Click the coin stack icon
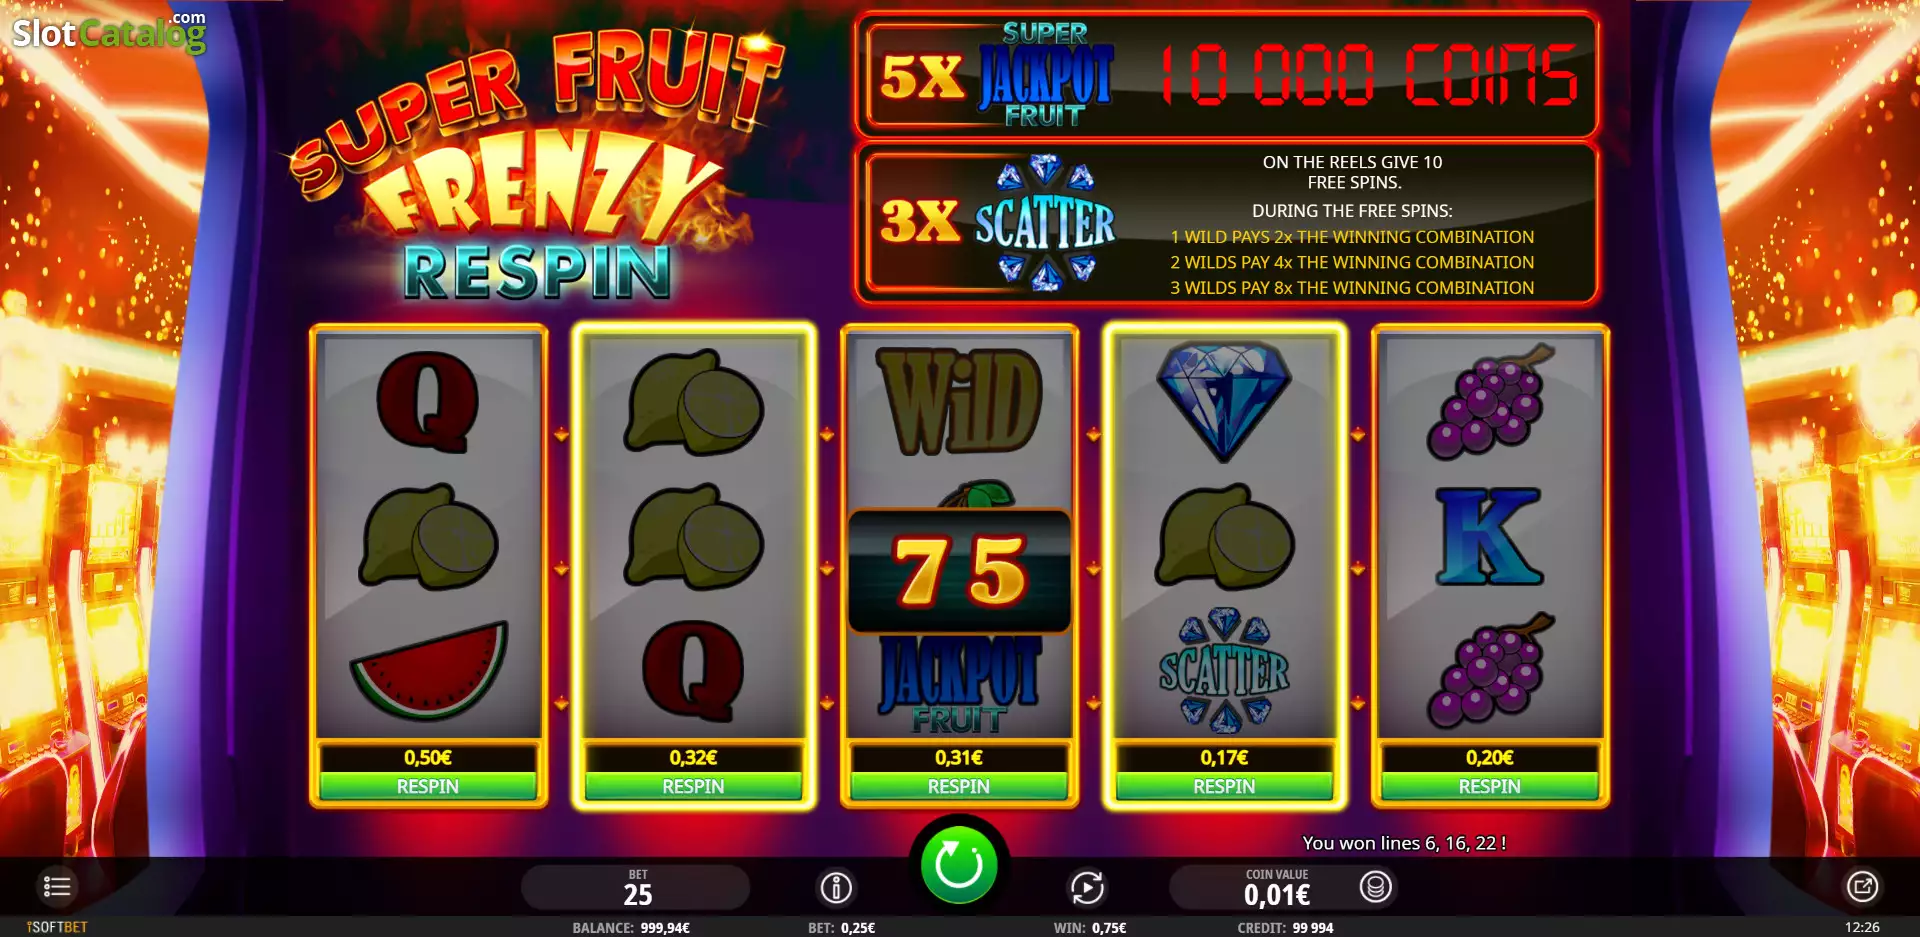The height and width of the screenshot is (937, 1920). point(1375,886)
